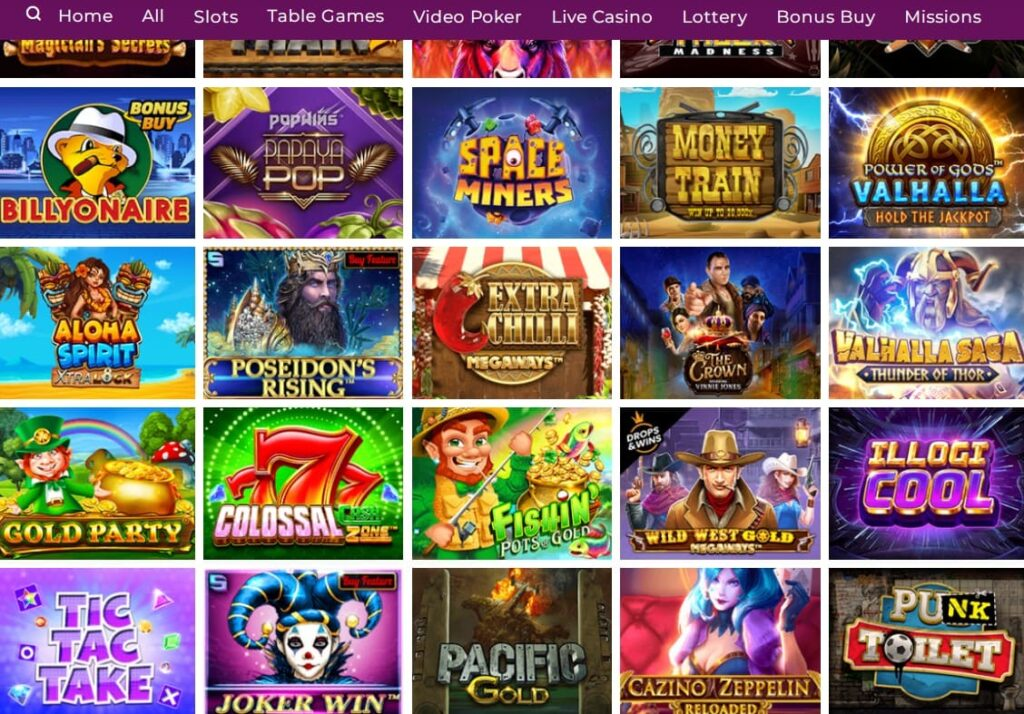Click the search magnifier icon

click(x=33, y=14)
